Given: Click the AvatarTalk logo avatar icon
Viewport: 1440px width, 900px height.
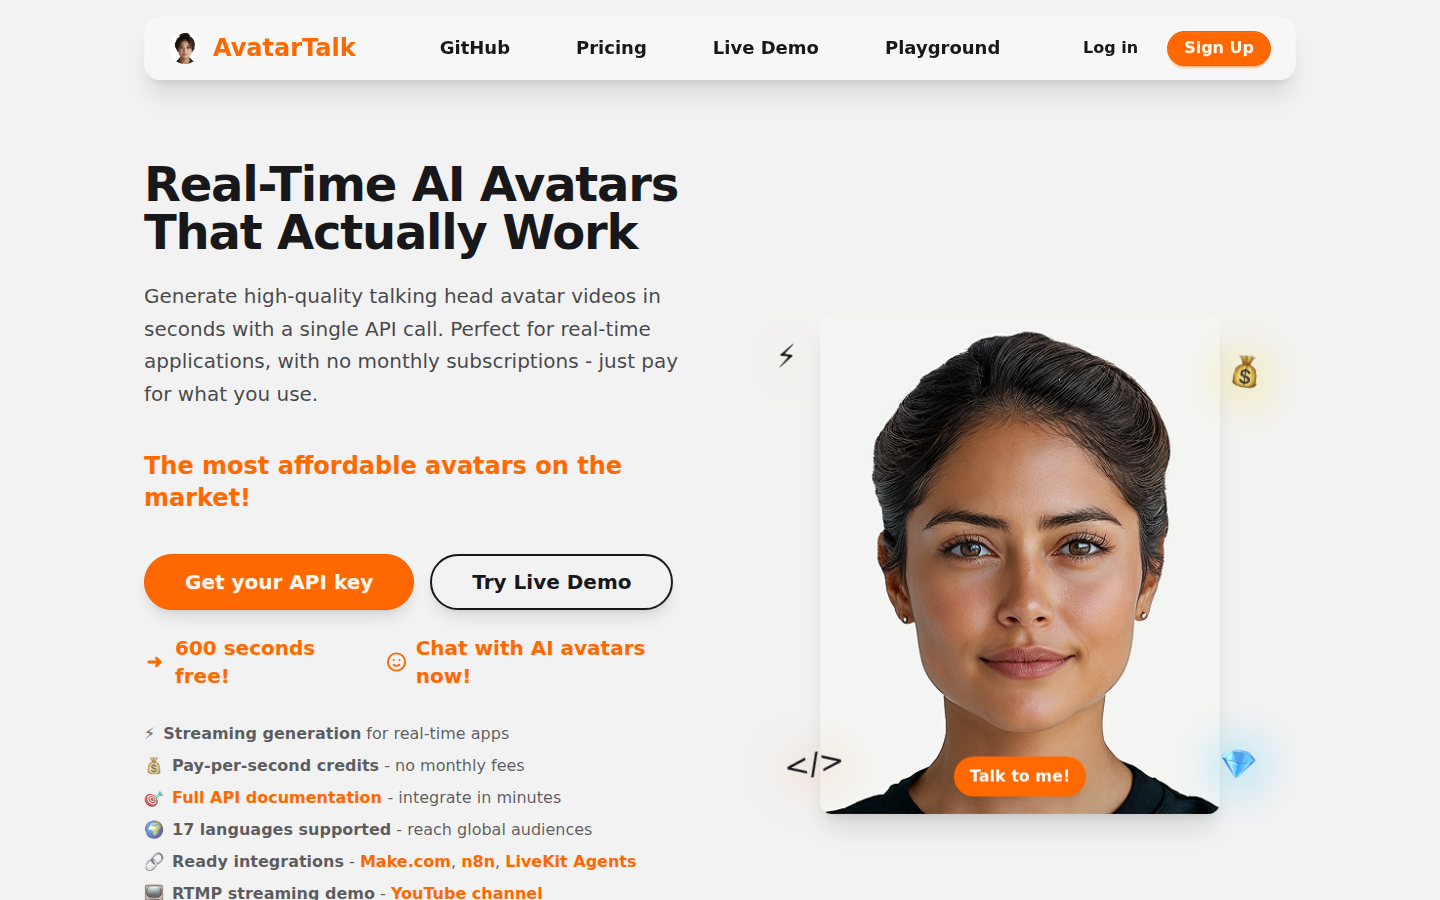Looking at the screenshot, I should click(185, 48).
